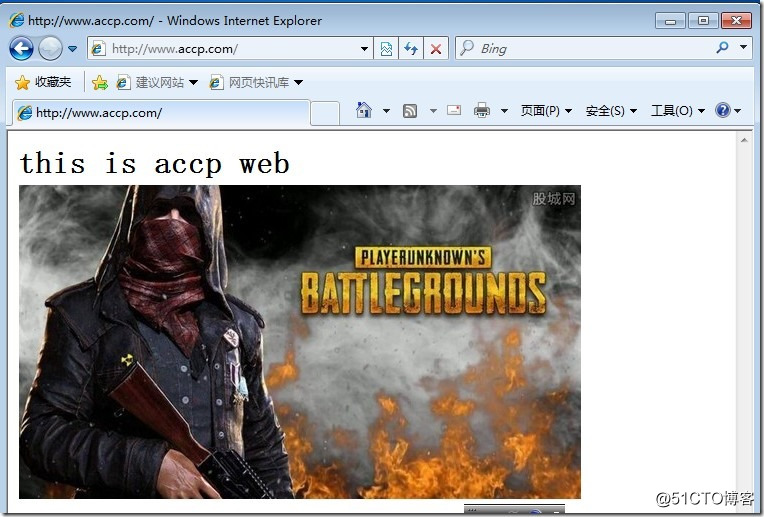Expand the Print dropdown arrow
The height and width of the screenshot is (517, 764).
pyautogui.click(x=504, y=111)
